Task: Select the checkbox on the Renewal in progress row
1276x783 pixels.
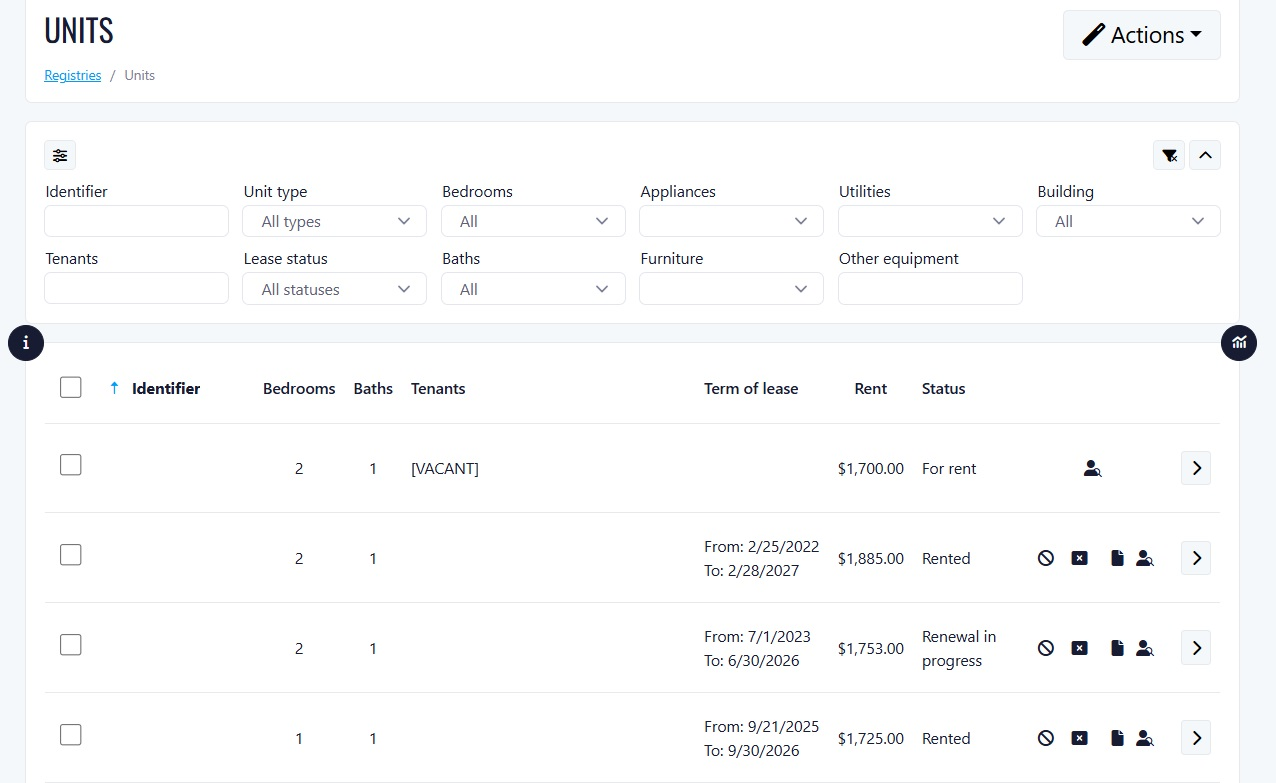Action: coord(70,645)
